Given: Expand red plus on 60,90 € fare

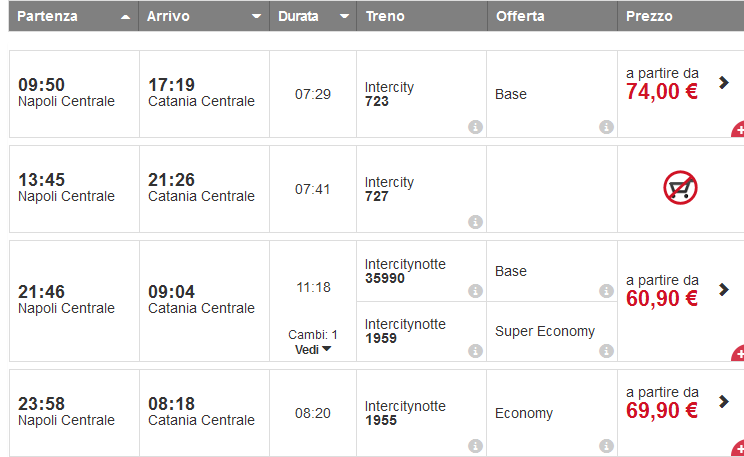Looking at the screenshot, I should (x=738, y=354).
